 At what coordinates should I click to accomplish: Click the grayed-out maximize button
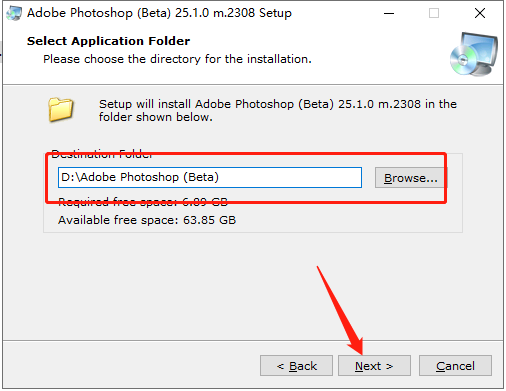tap(434, 13)
